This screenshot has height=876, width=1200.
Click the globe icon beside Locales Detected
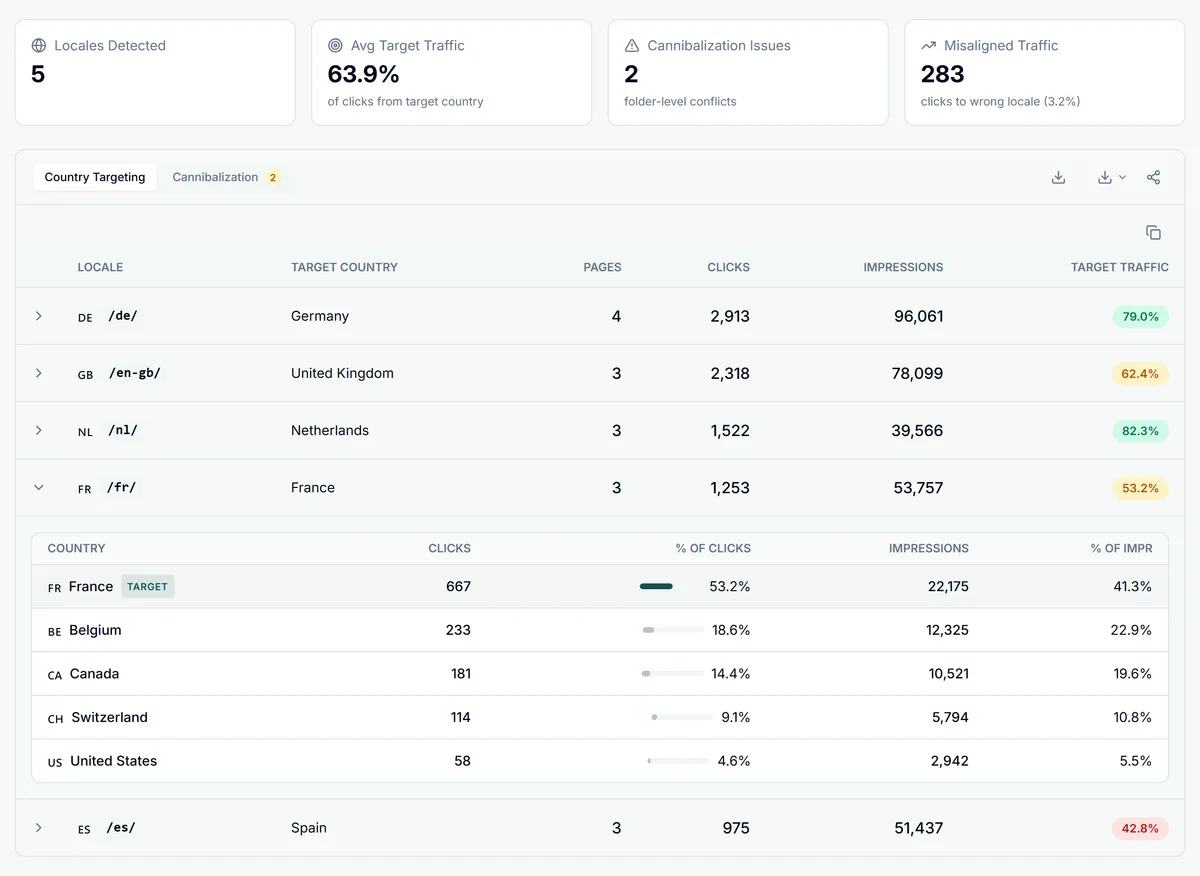point(39,46)
